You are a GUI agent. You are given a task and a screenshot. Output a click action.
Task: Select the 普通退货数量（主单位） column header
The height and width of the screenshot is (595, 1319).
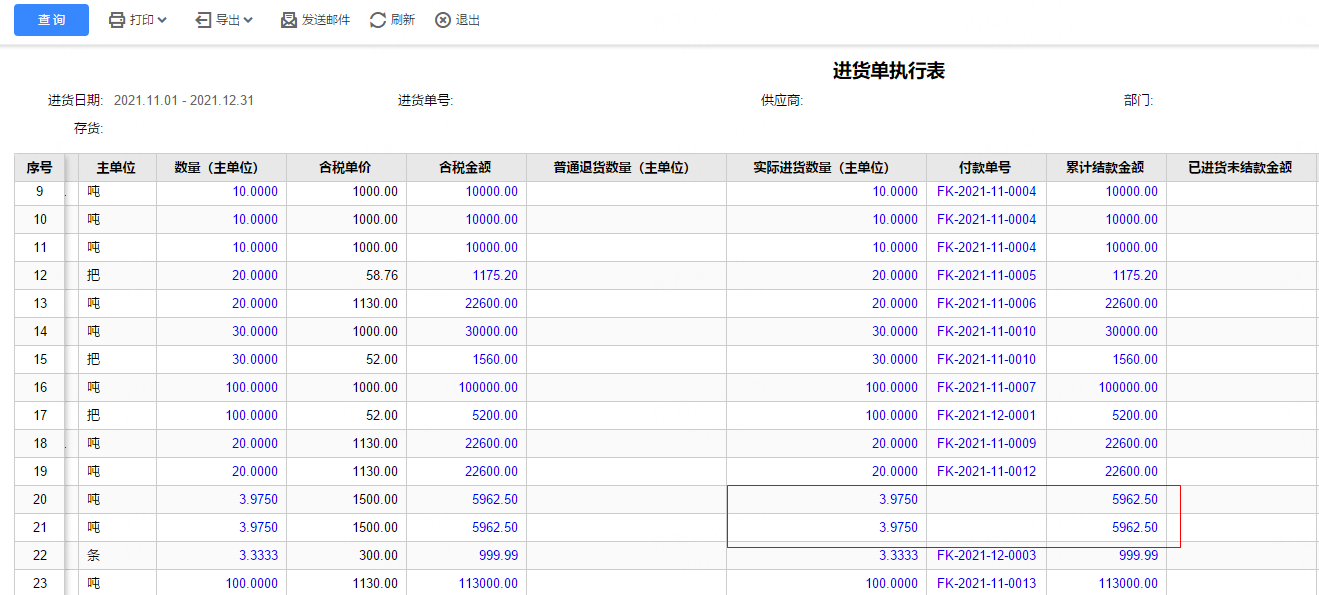[626, 167]
